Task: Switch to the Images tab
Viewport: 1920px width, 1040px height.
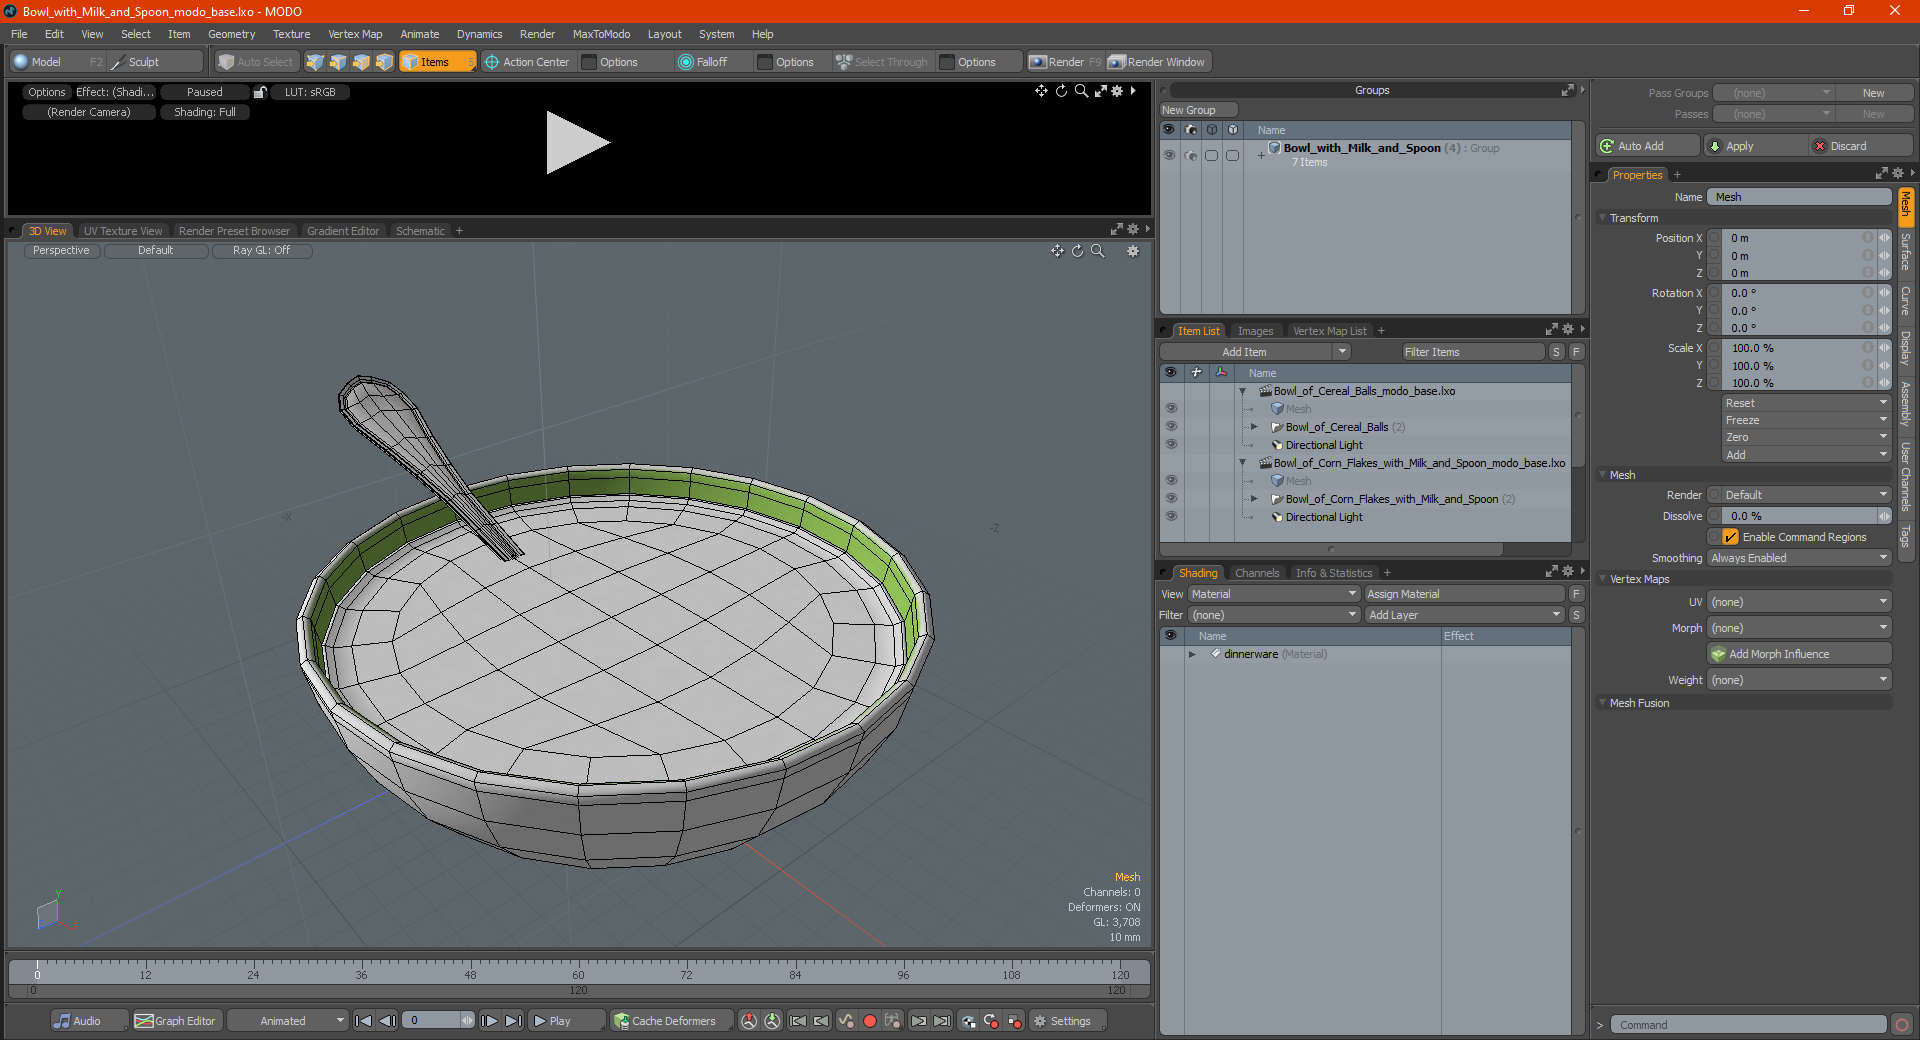Action: (x=1255, y=331)
